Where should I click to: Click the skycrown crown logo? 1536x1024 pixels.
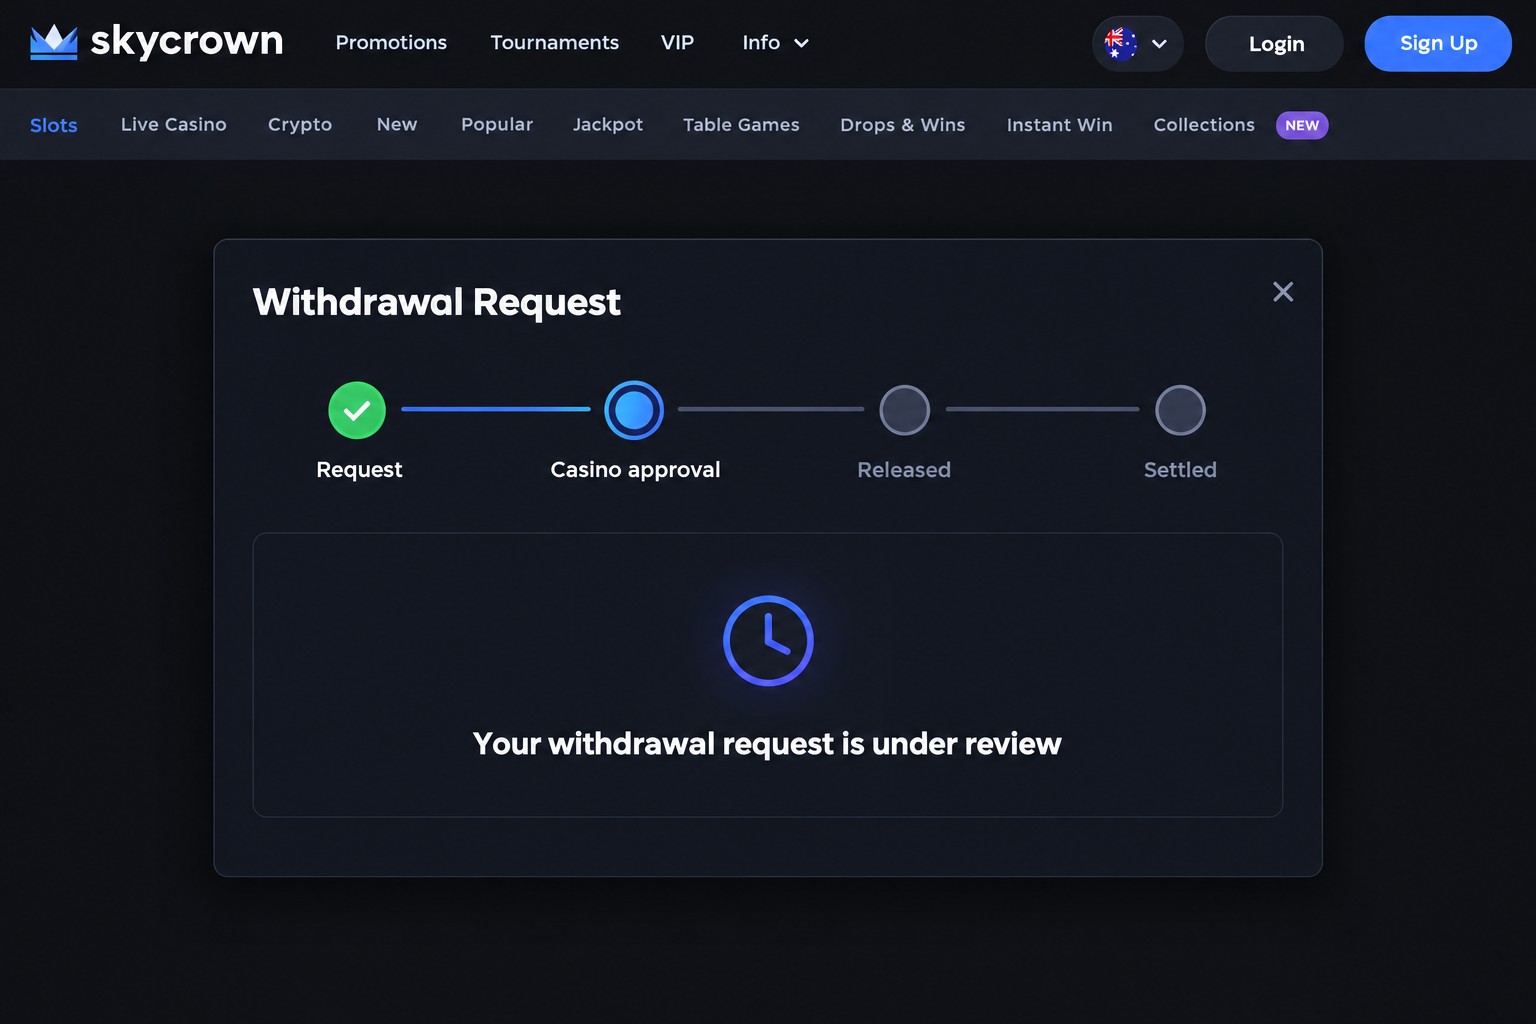click(54, 42)
